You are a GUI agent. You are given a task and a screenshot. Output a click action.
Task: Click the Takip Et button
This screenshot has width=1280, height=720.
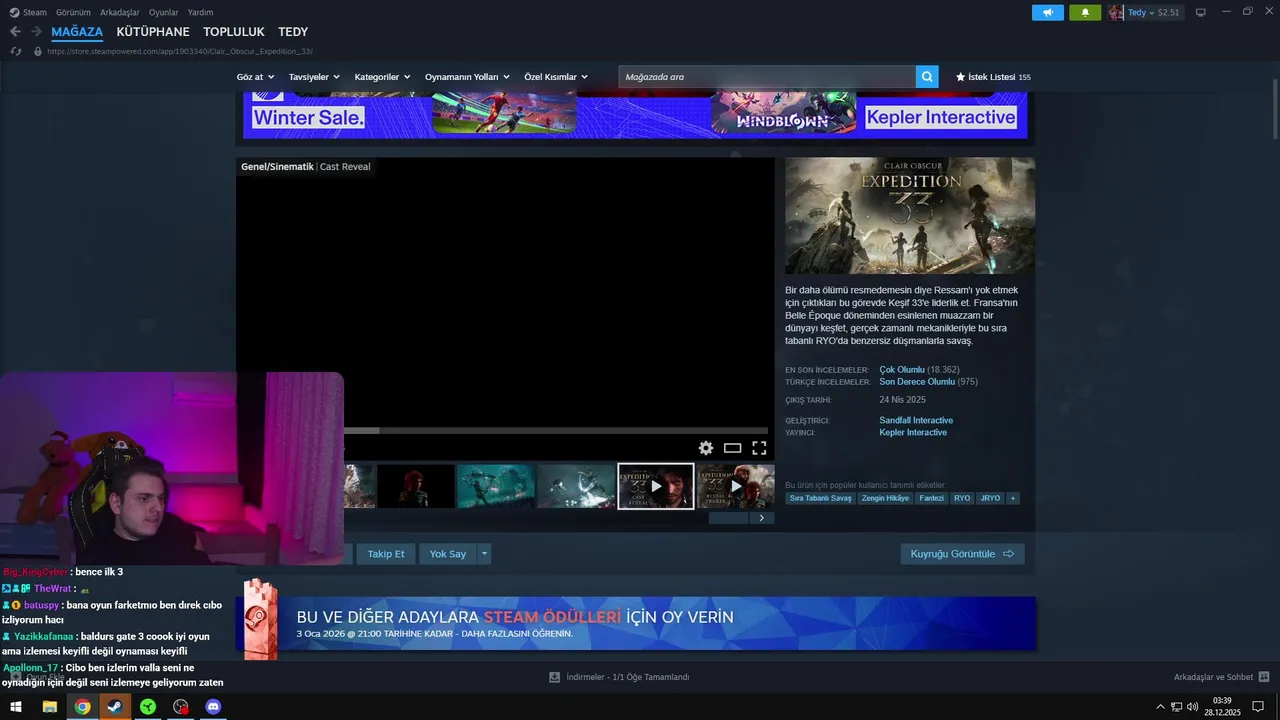click(386, 554)
